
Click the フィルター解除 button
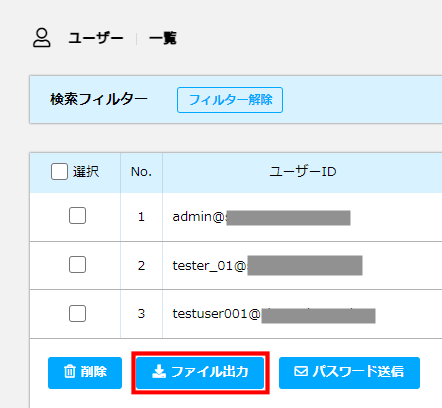(x=230, y=100)
